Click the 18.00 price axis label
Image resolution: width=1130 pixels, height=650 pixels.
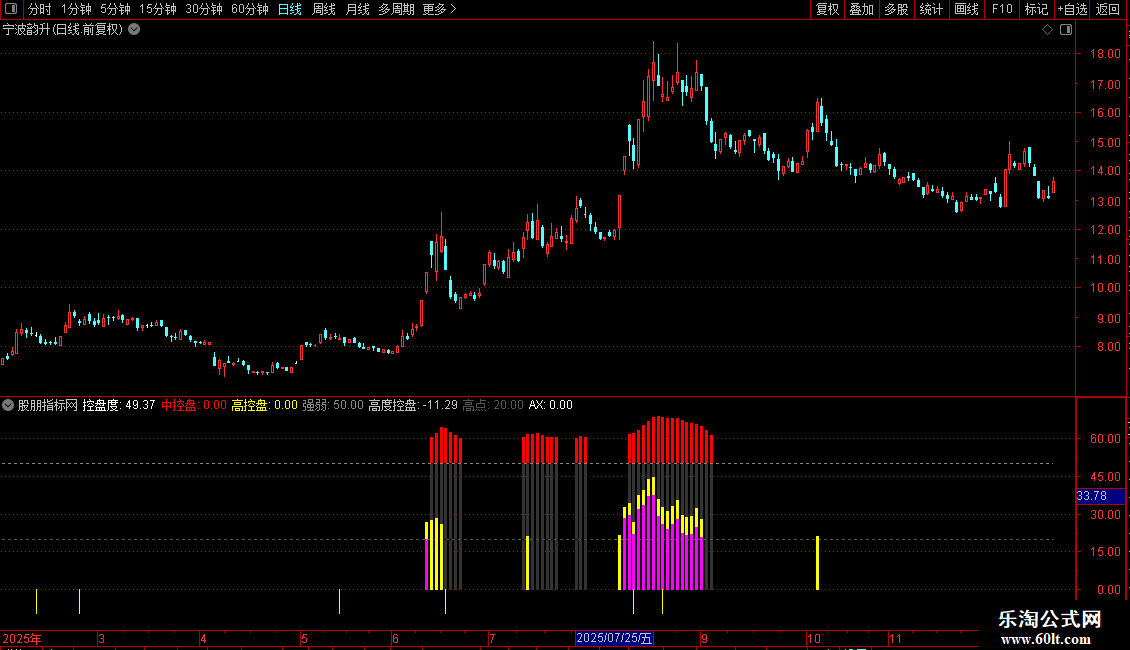[x=1105, y=54]
